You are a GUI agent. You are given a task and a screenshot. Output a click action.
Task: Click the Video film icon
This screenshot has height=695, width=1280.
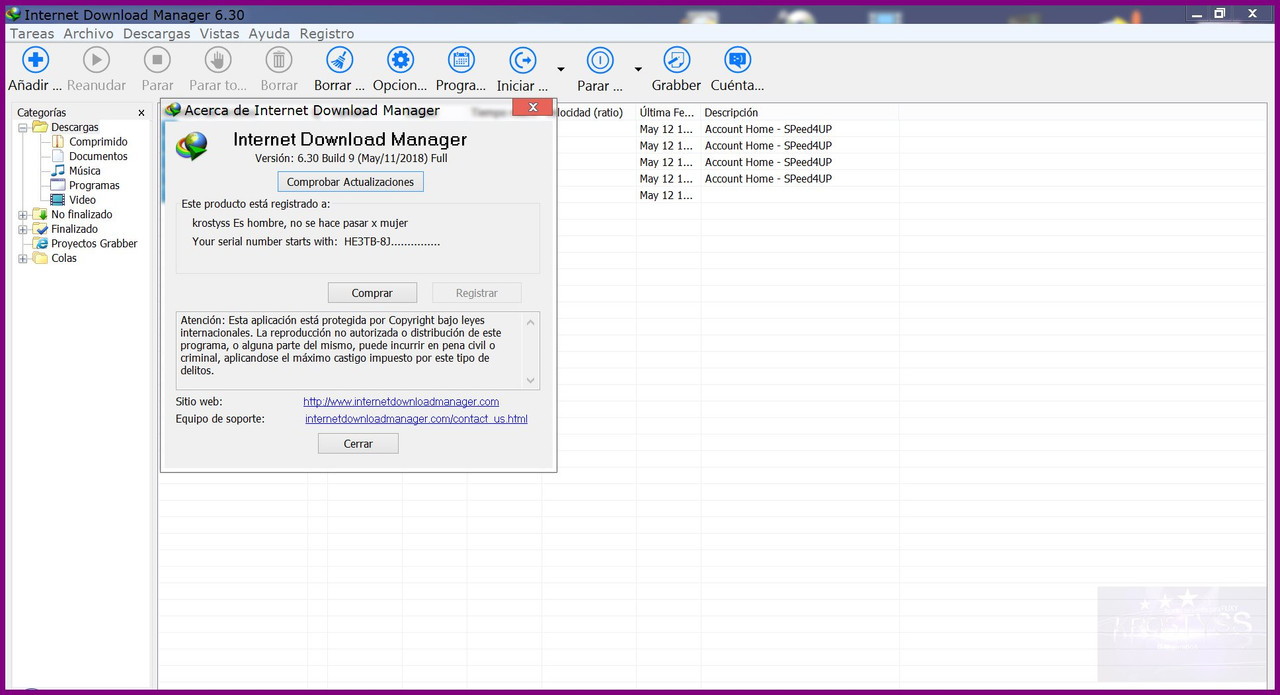tap(58, 200)
